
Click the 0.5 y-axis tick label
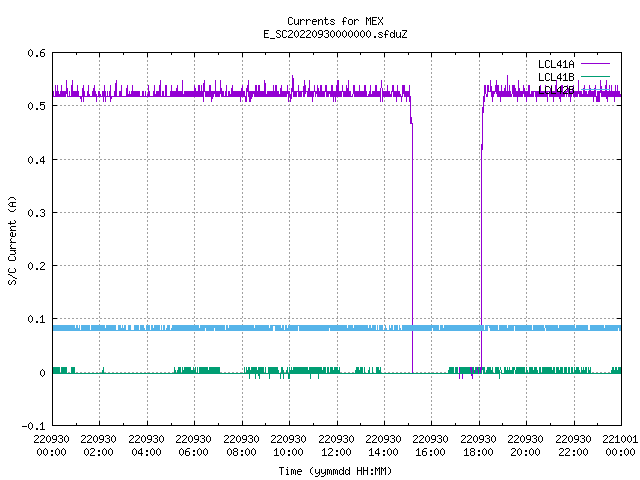point(36,106)
